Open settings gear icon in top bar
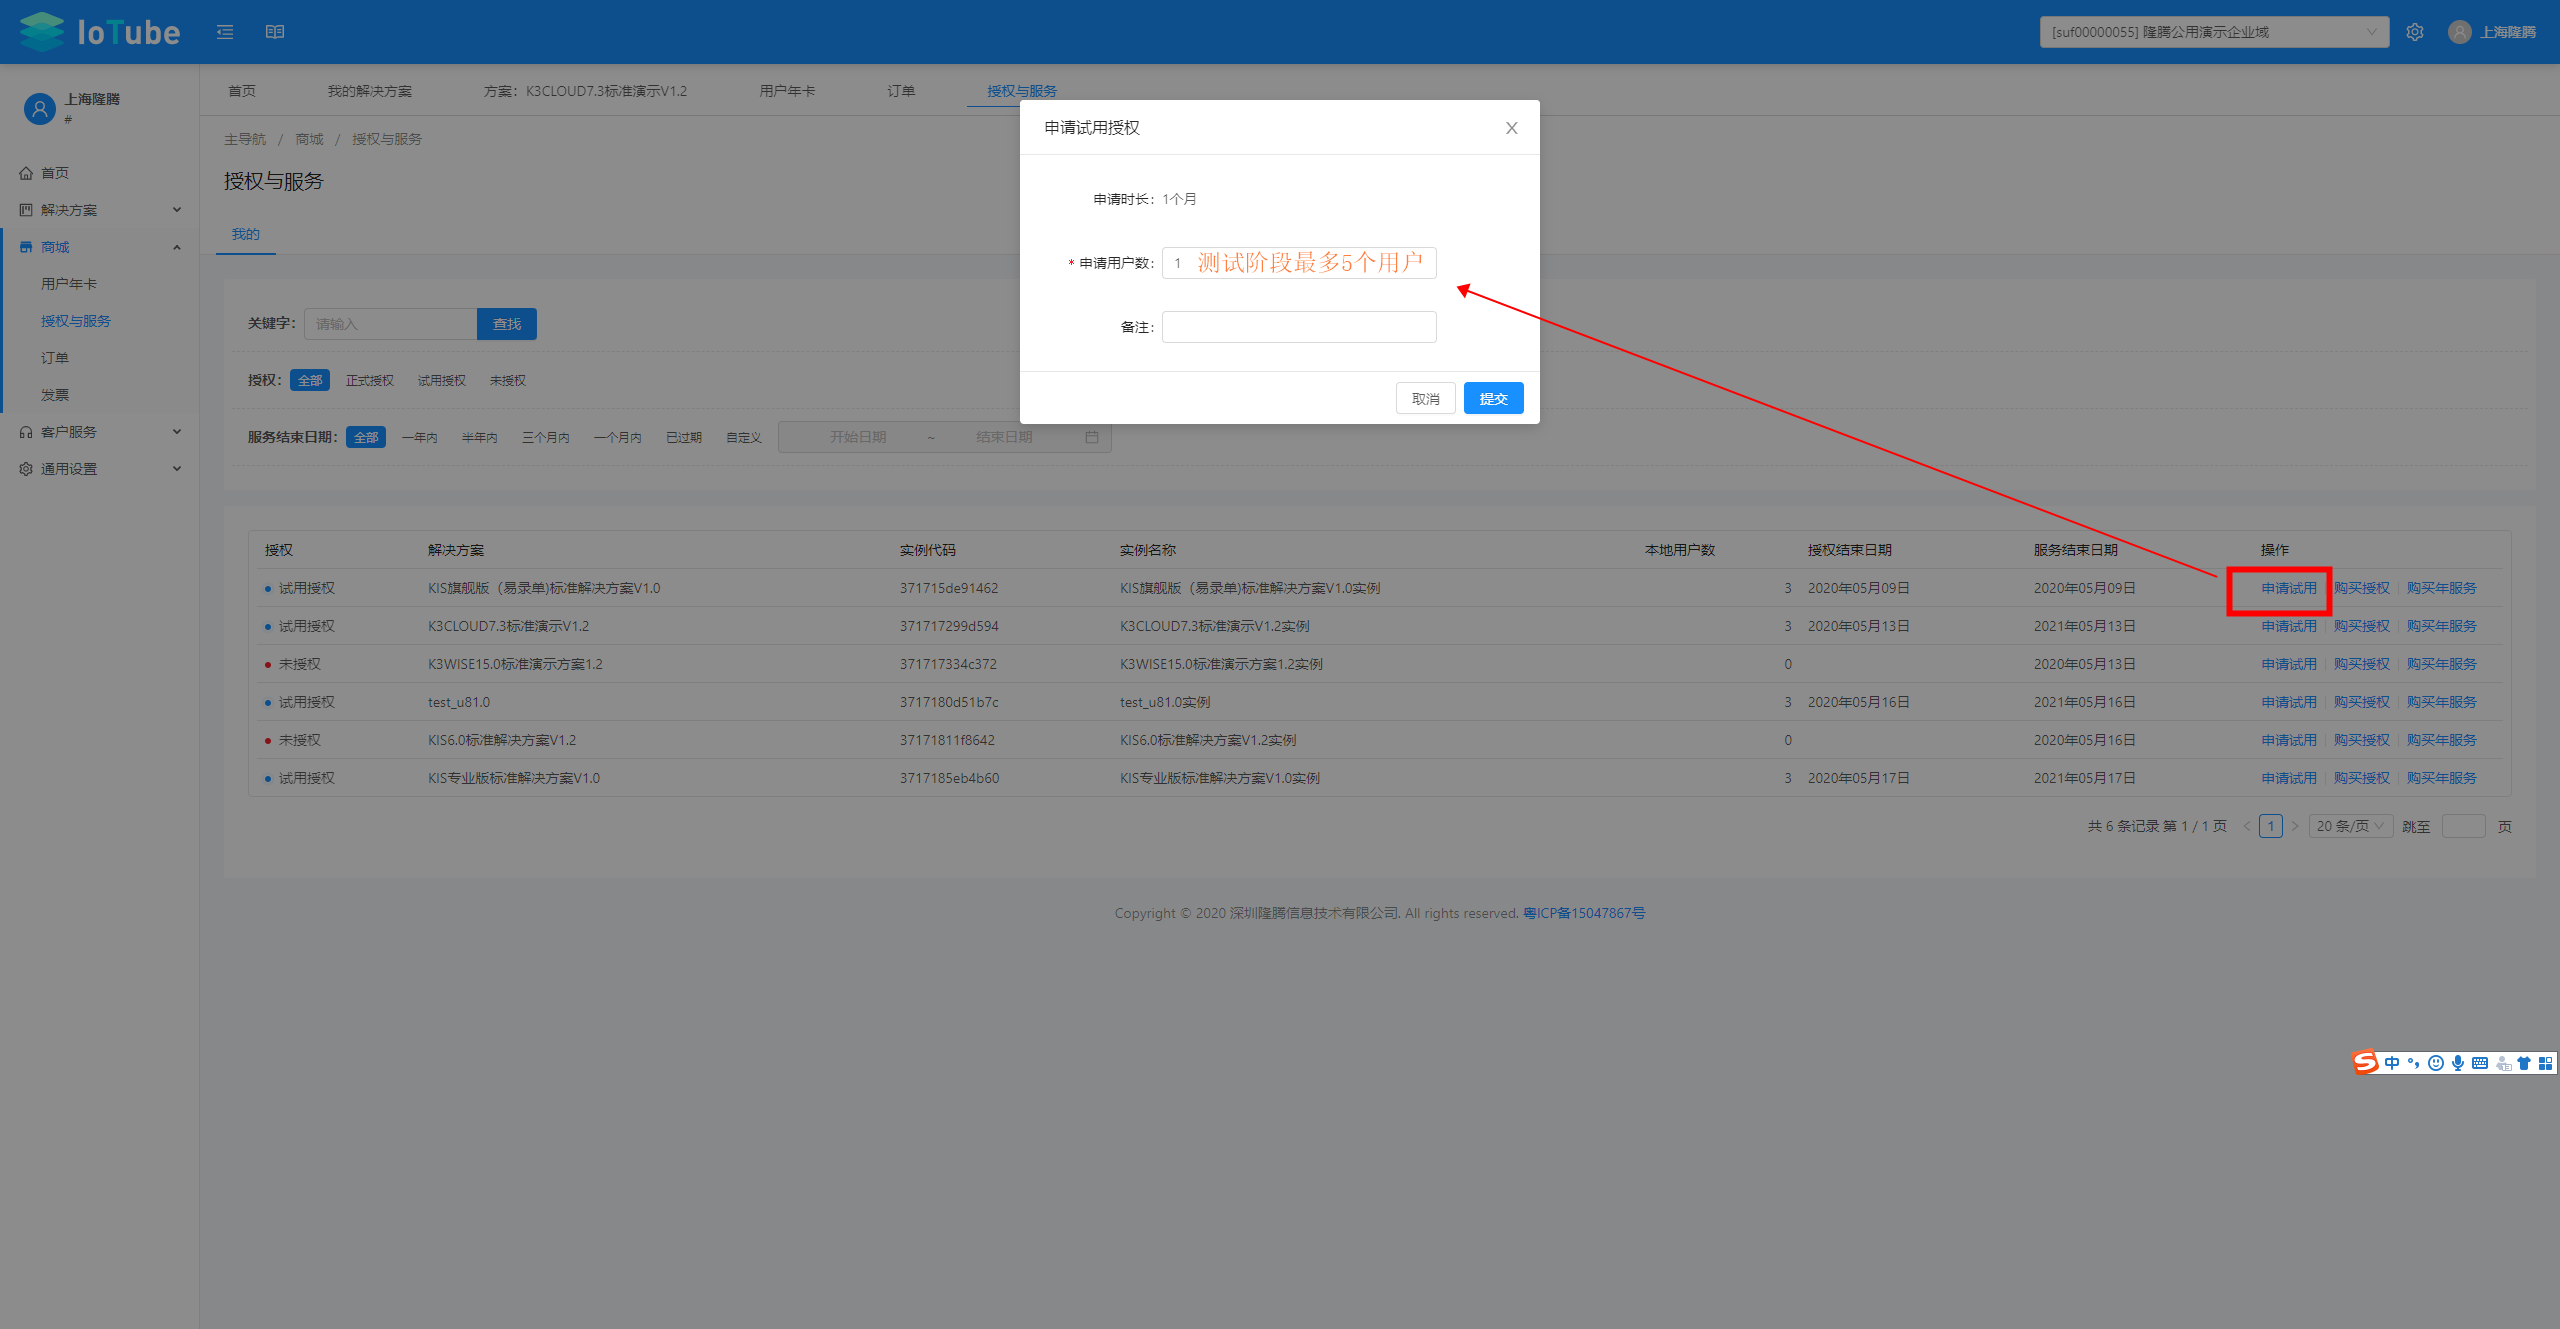 tap(2415, 32)
